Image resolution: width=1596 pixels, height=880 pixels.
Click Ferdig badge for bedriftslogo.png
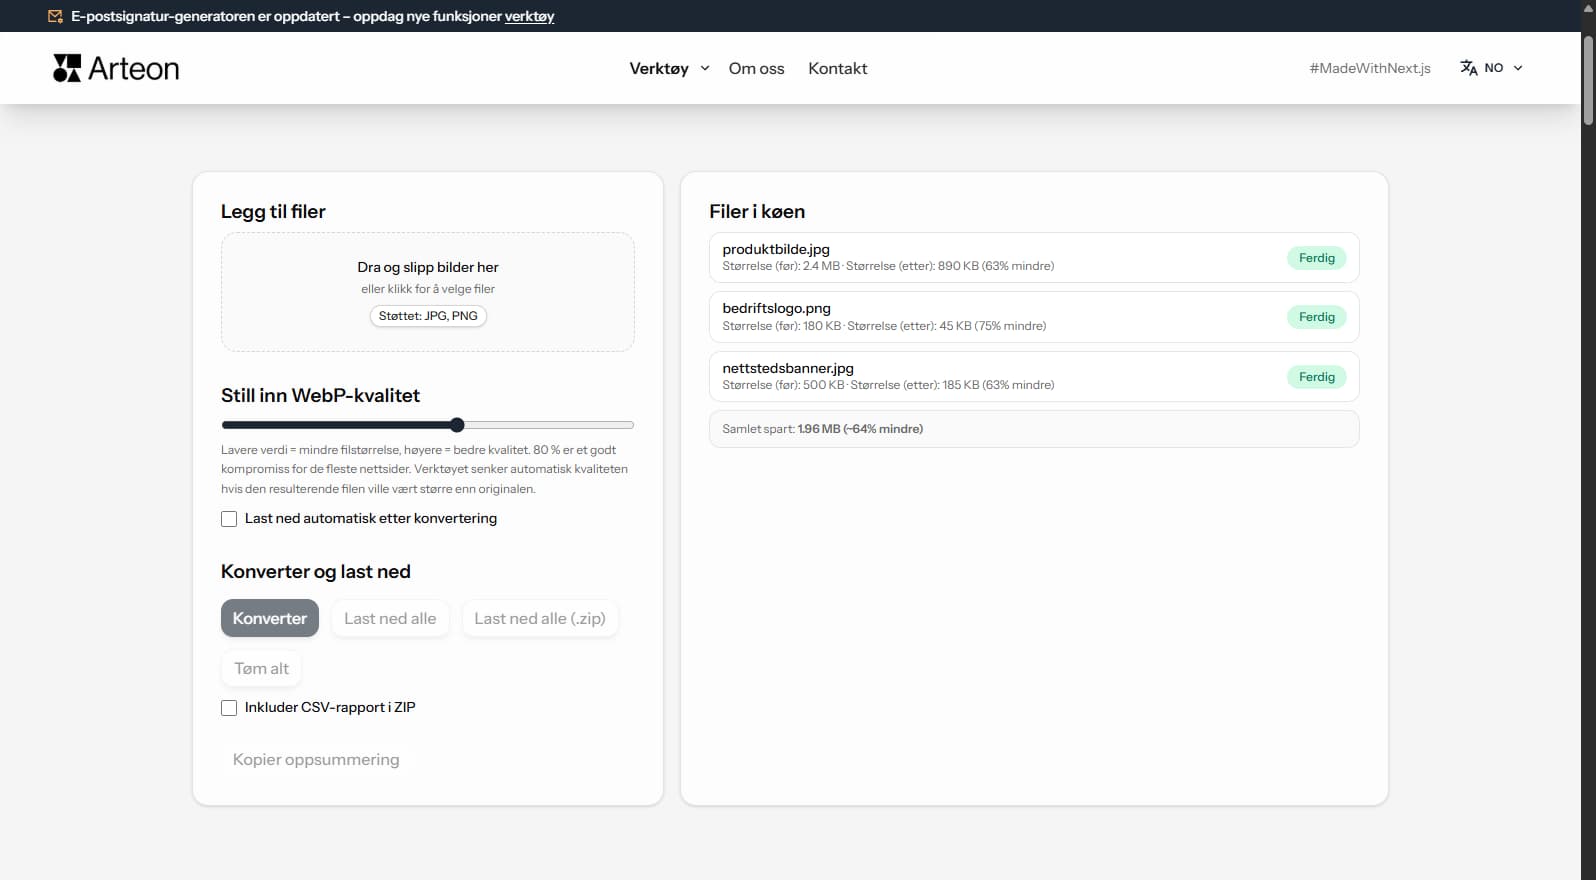1316,317
